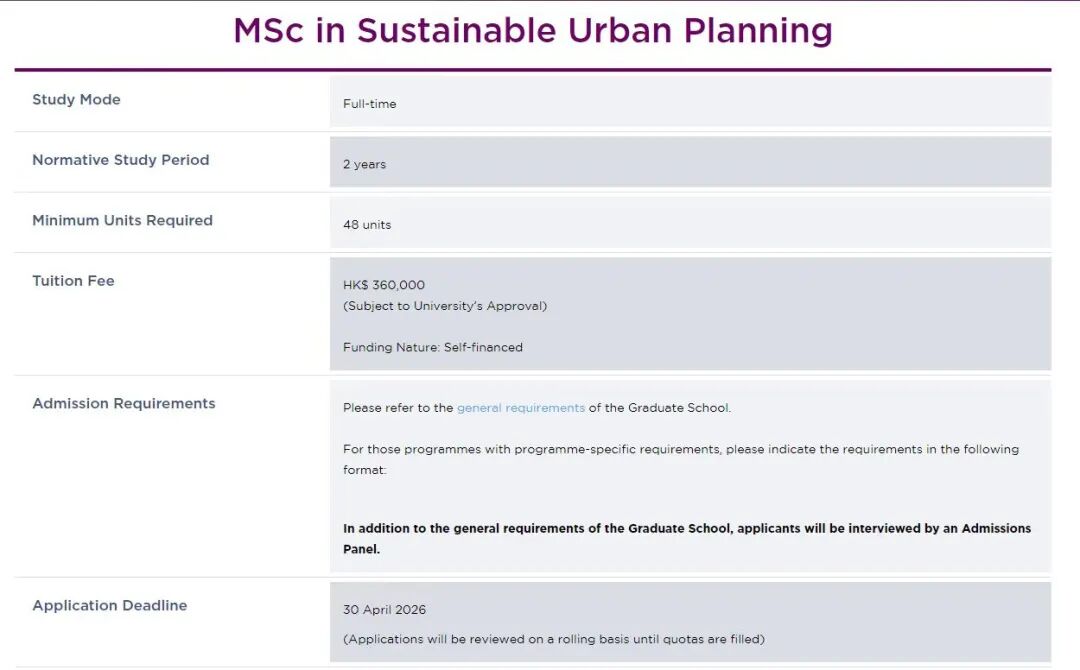
Task: Click 'of the Graduate School.' text after link
Action: tap(660, 408)
